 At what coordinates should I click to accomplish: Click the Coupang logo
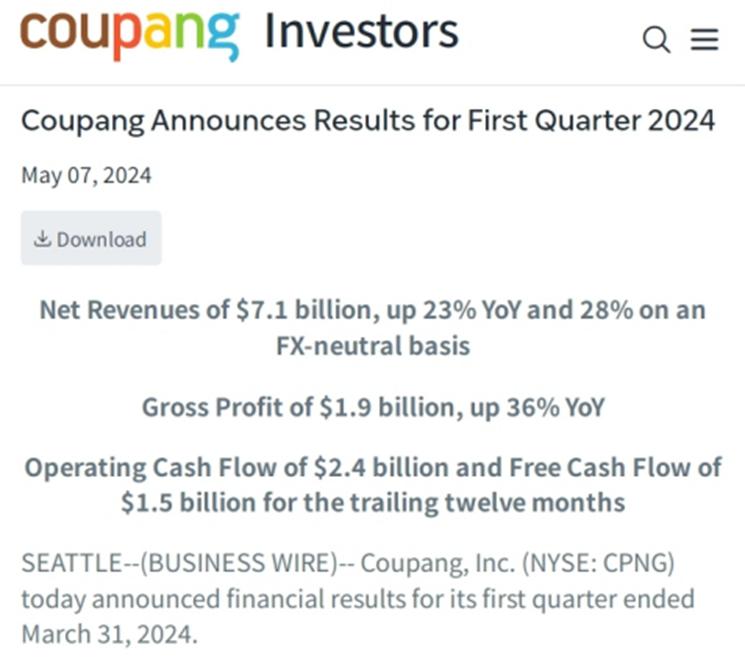(129, 33)
